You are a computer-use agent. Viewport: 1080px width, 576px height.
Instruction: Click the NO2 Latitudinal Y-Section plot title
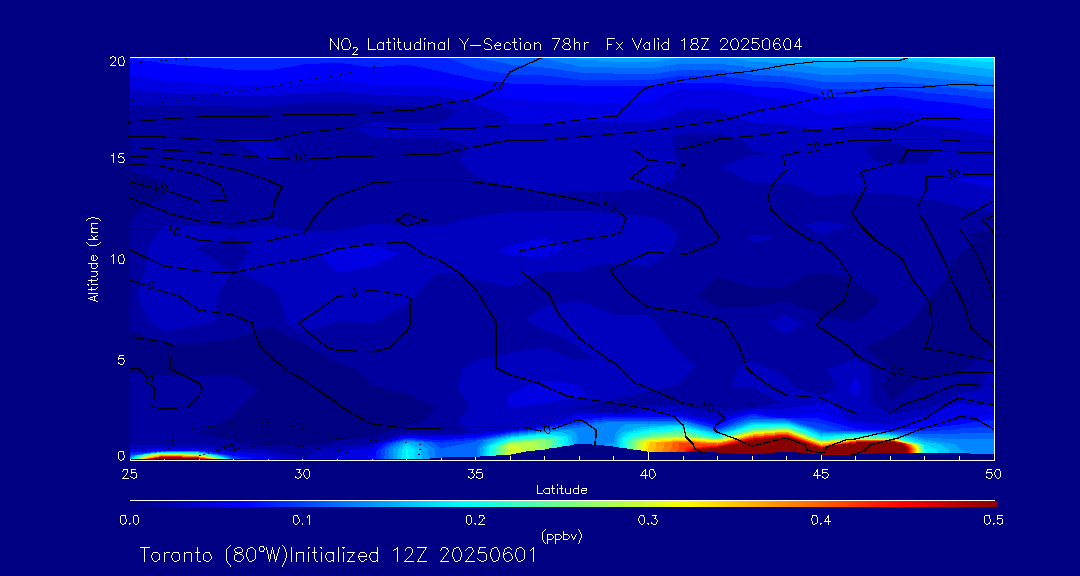[x=565, y=44]
